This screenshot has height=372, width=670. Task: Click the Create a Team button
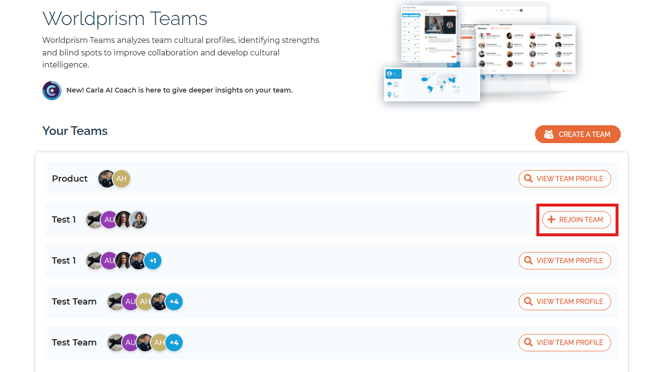(x=577, y=134)
